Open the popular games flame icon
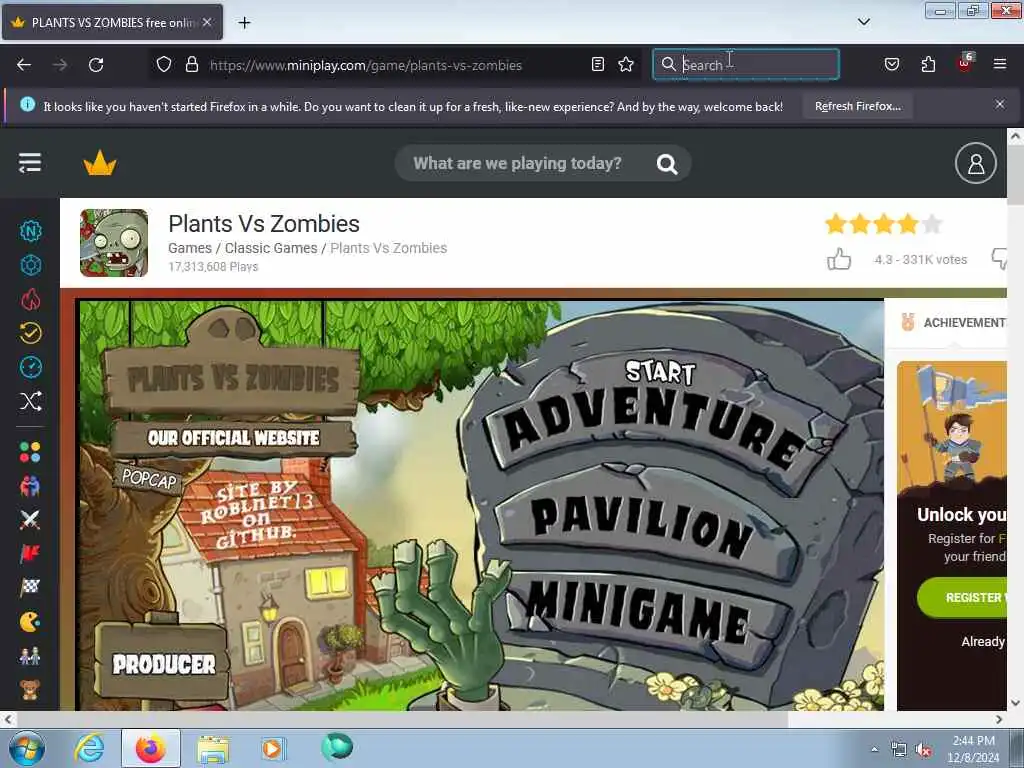 click(31, 299)
